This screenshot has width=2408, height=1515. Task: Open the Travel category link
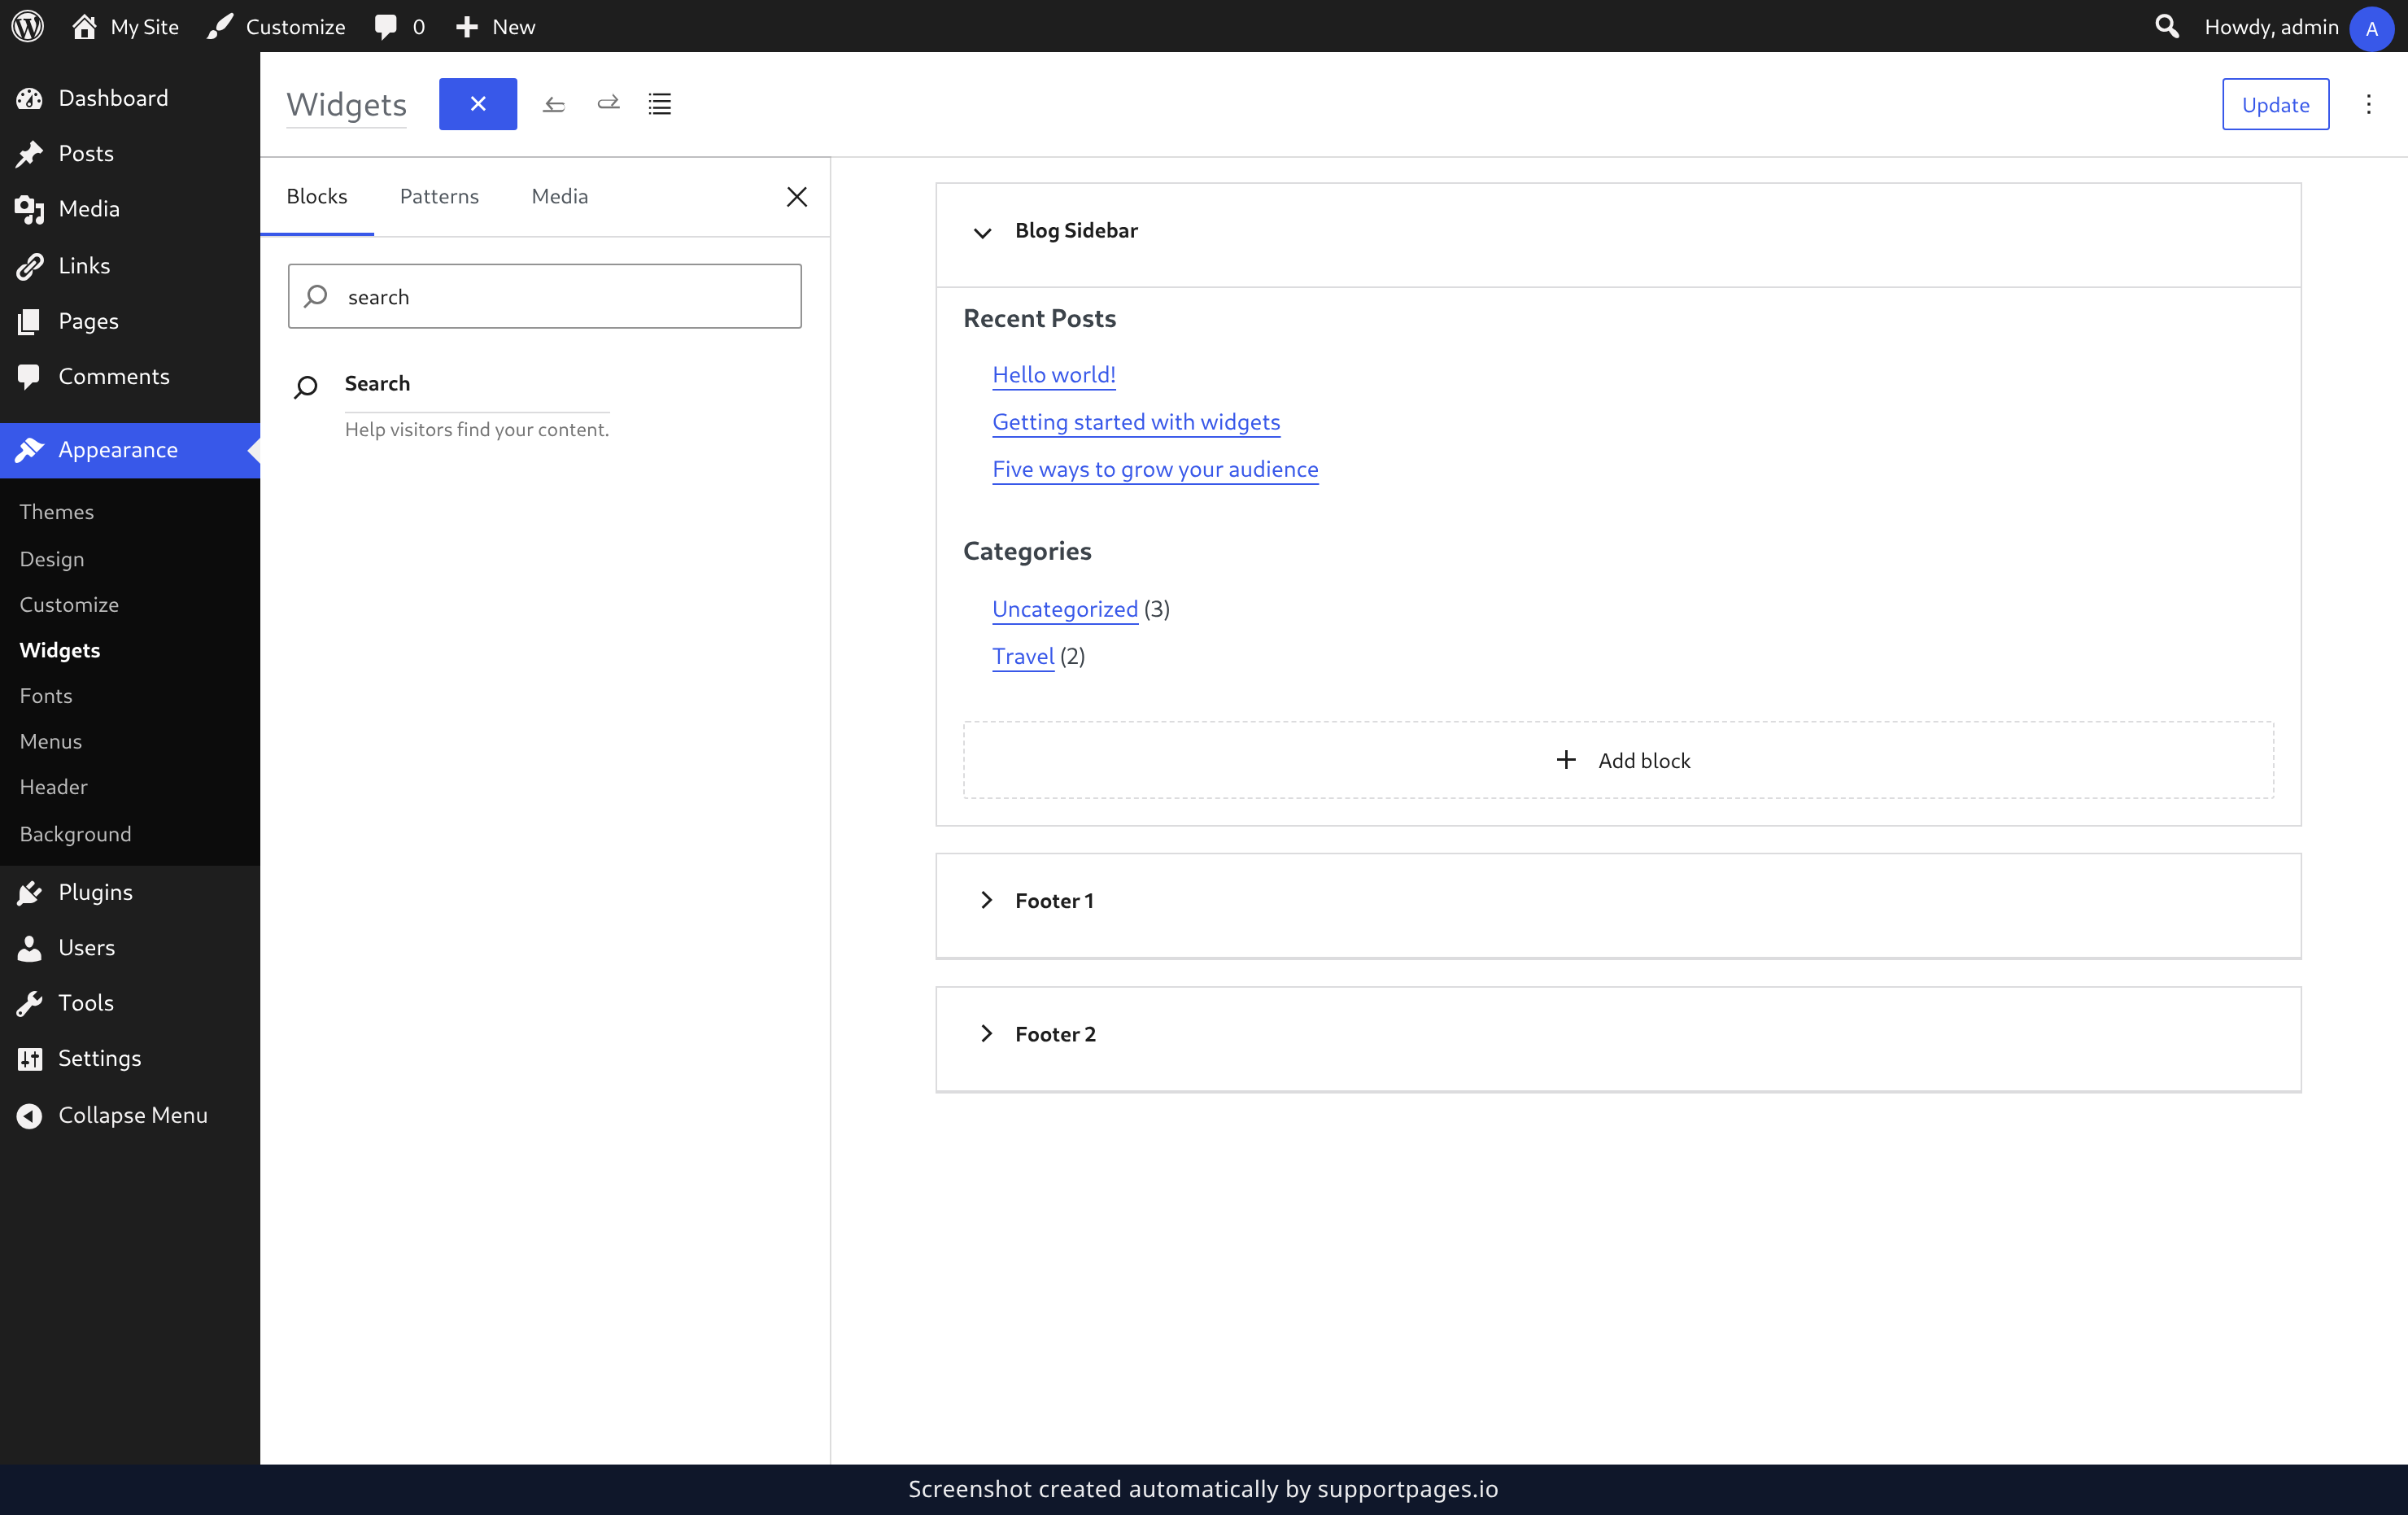click(1023, 657)
